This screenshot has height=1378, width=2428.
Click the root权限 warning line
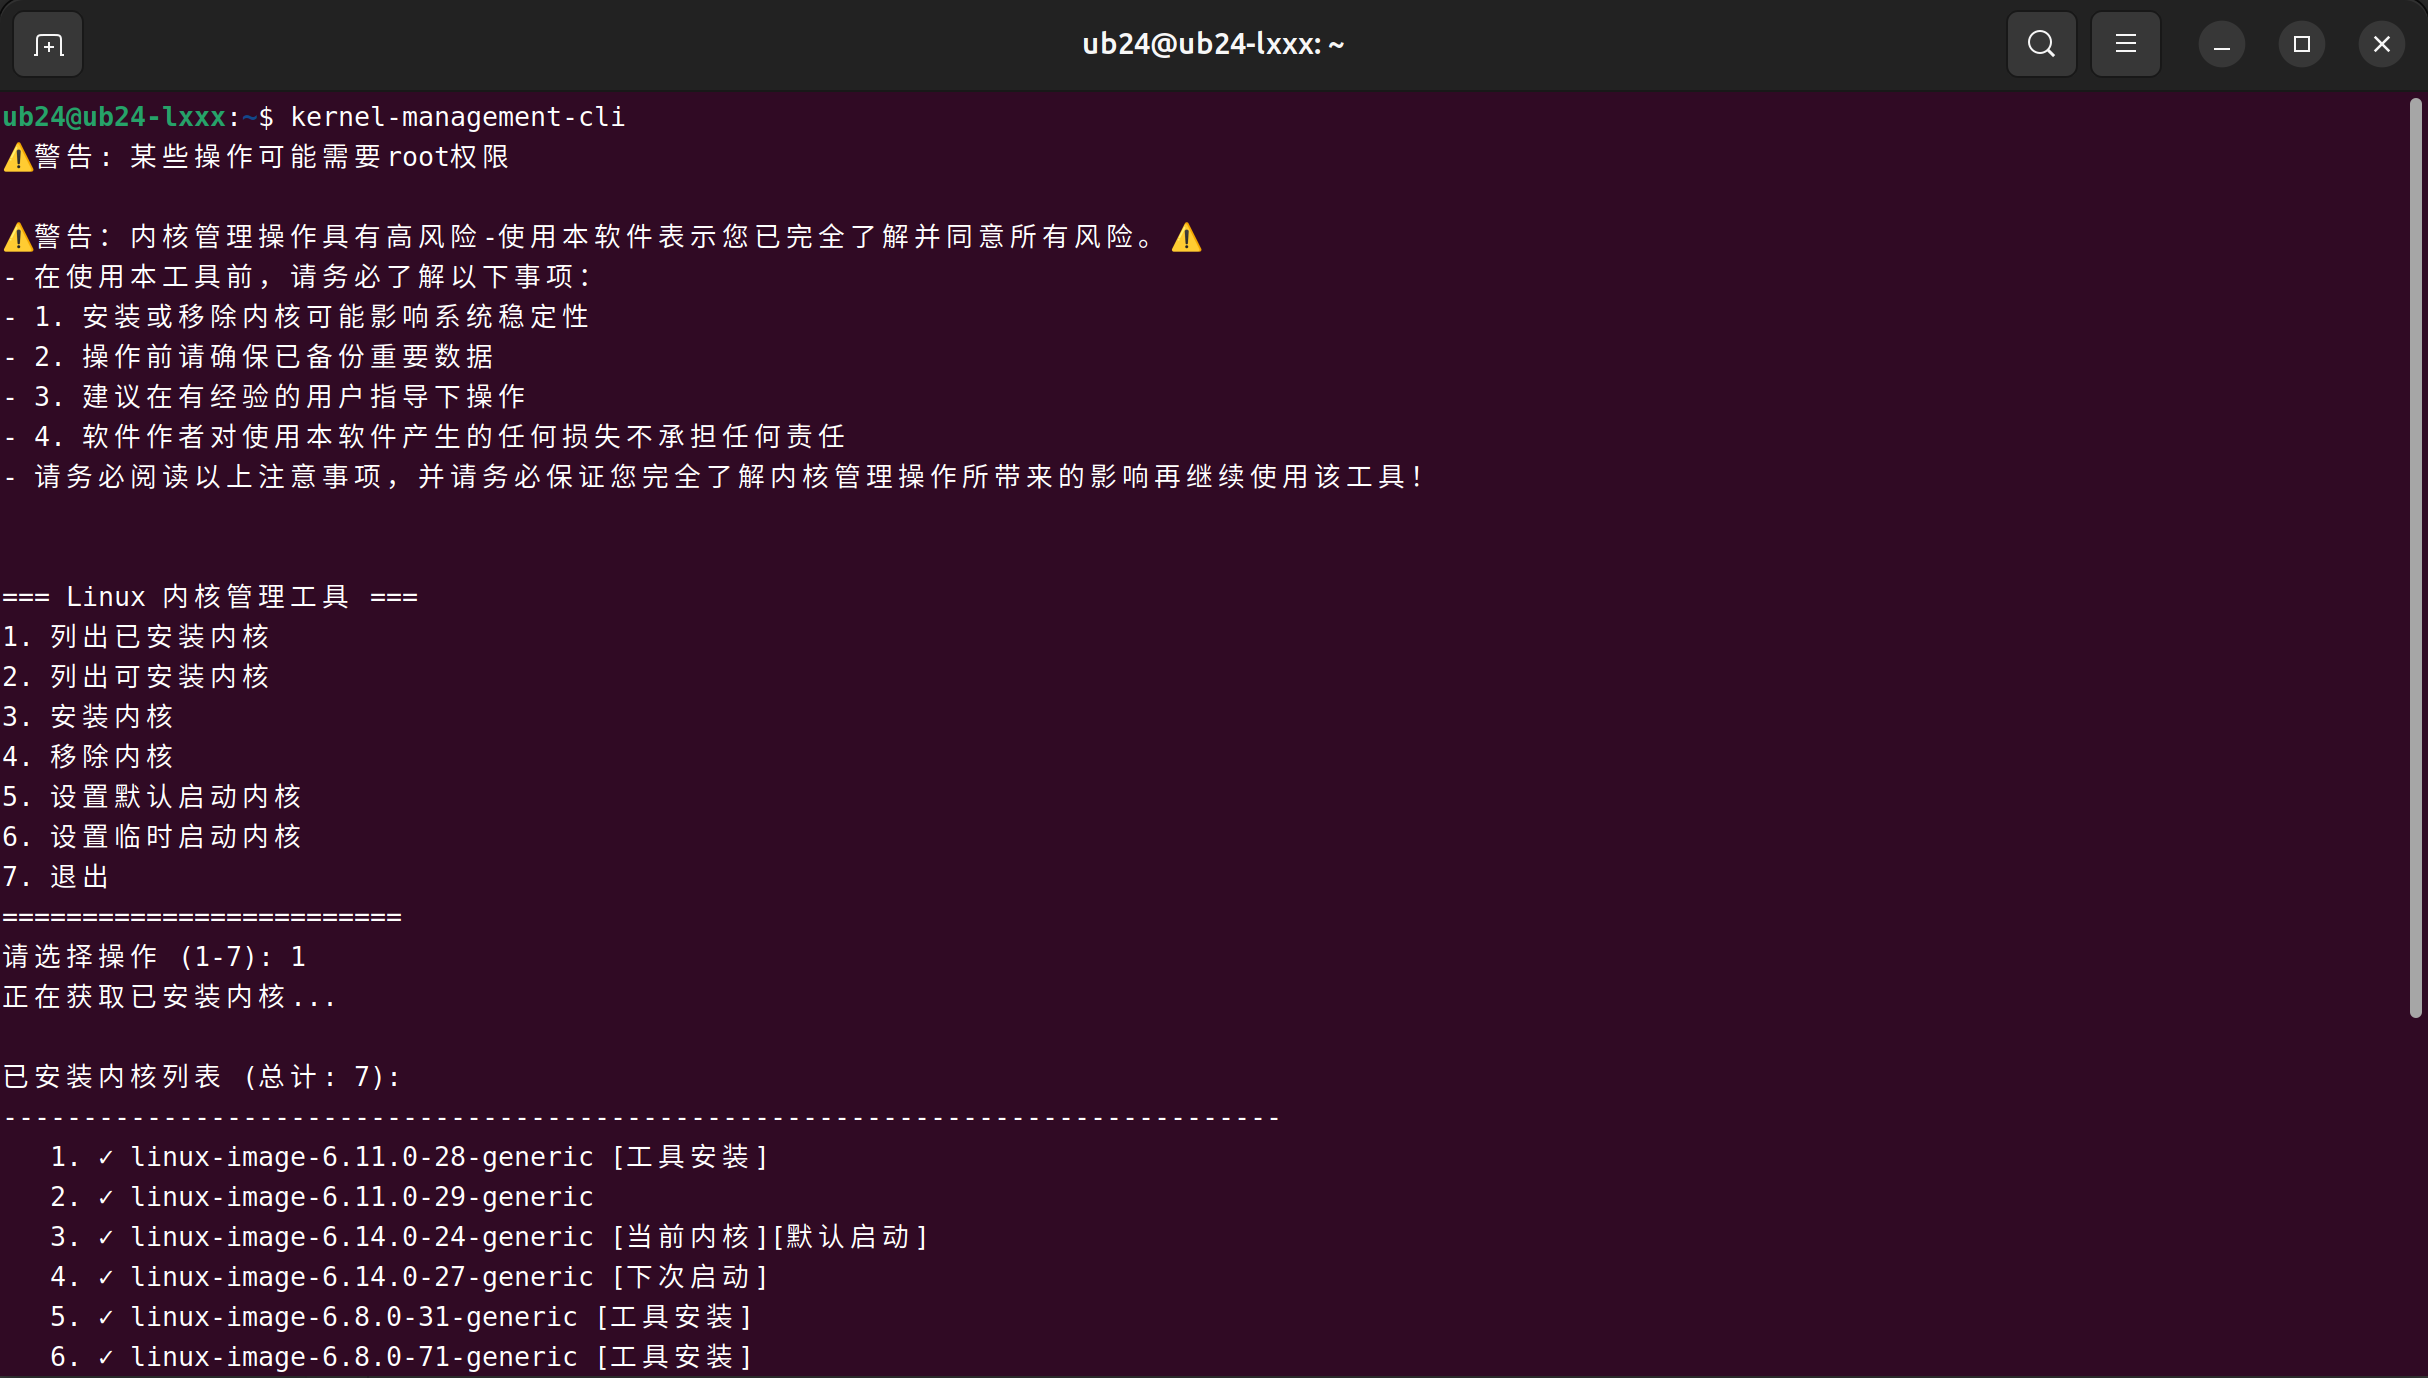pyautogui.click(x=256, y=157)
